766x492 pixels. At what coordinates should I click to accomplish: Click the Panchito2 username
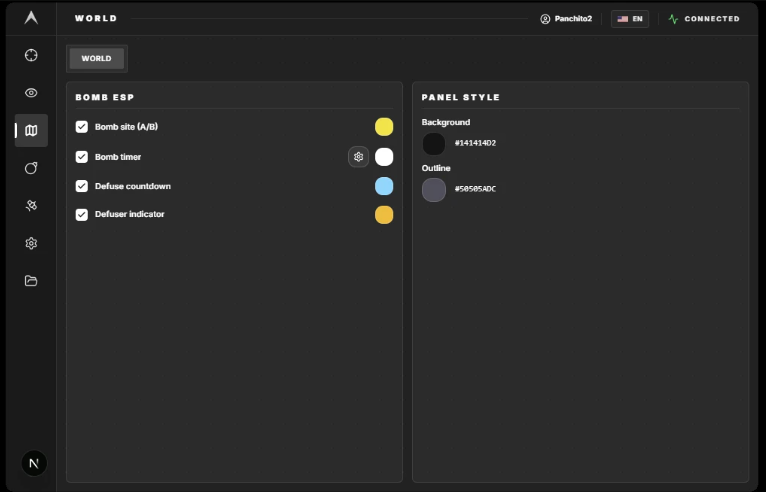click(x=573, y=19)
